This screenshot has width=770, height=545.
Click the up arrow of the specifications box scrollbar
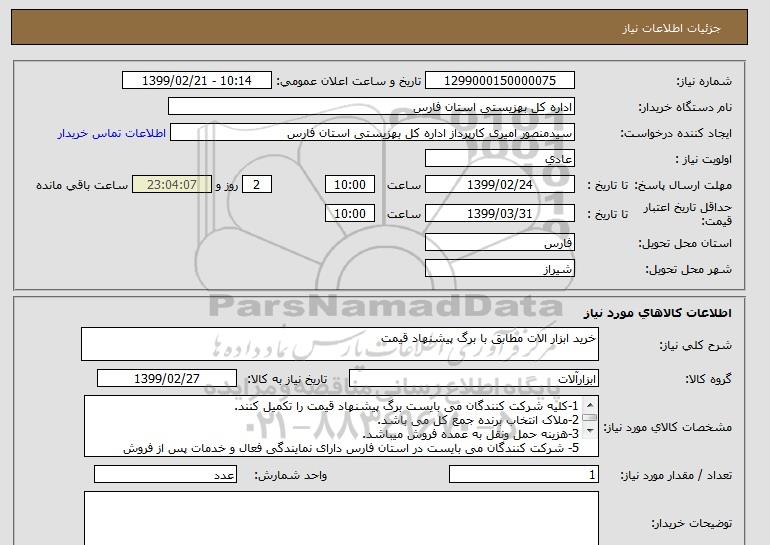coord(590,405)
